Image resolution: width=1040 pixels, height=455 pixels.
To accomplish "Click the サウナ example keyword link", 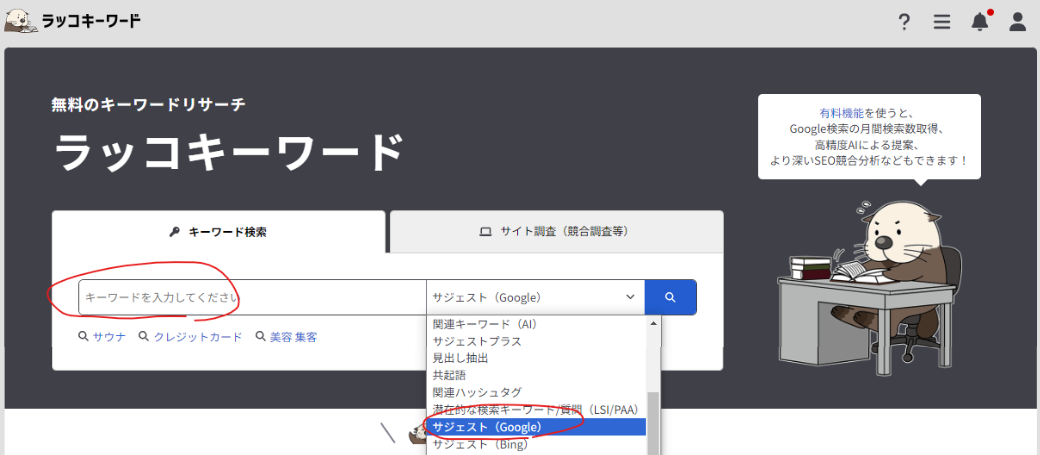I will 109,337.
